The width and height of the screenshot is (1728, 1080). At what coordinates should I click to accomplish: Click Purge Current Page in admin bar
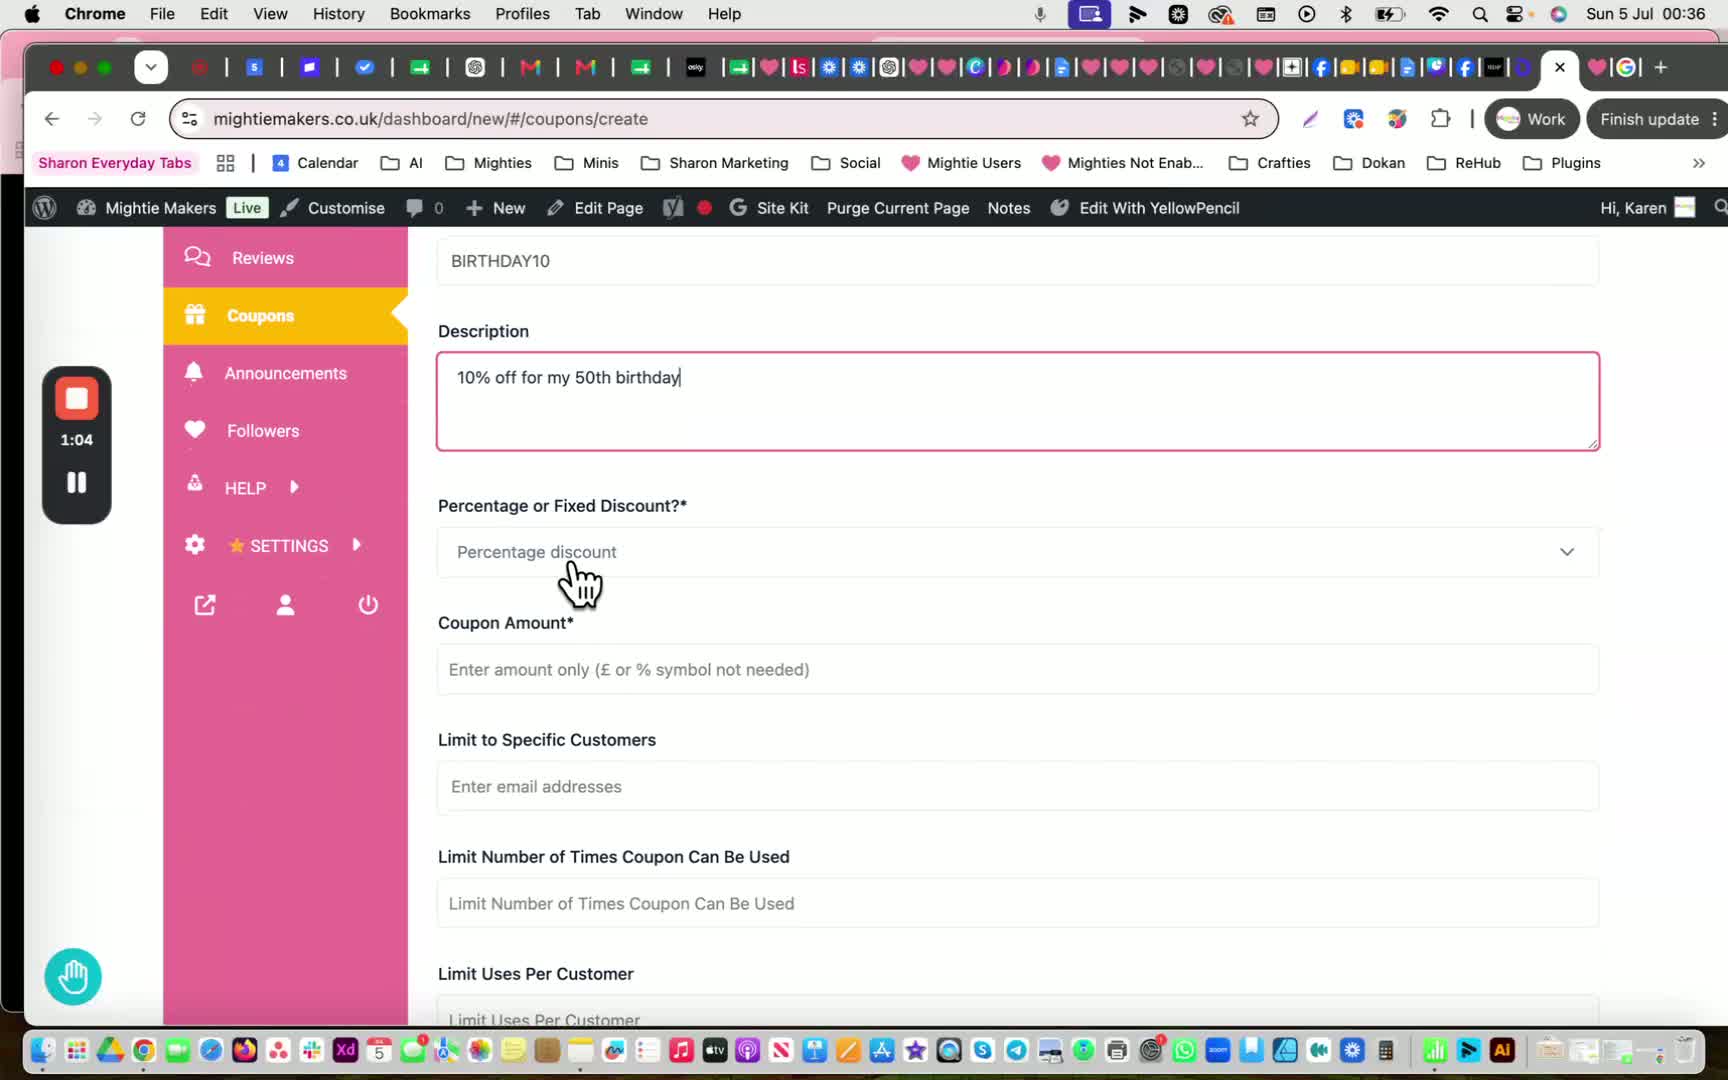point(898,208)
